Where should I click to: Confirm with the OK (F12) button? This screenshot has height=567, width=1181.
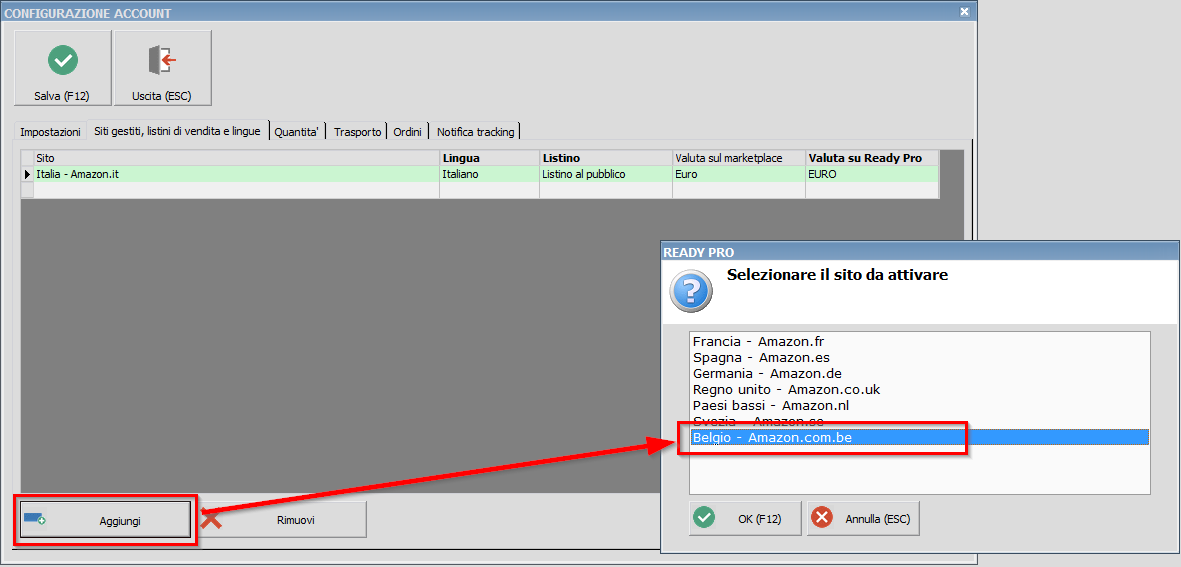(x=745, y=518)
